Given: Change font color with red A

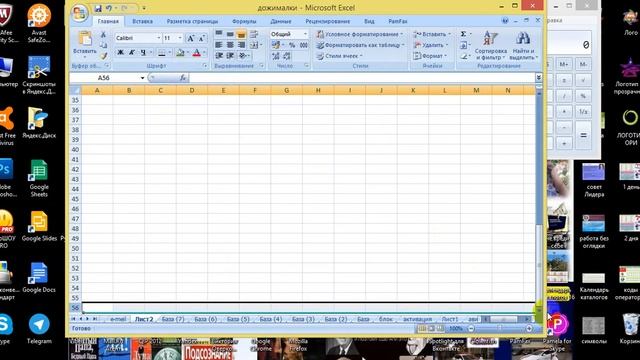Looking at the screenshot, I should pos(196,53).
